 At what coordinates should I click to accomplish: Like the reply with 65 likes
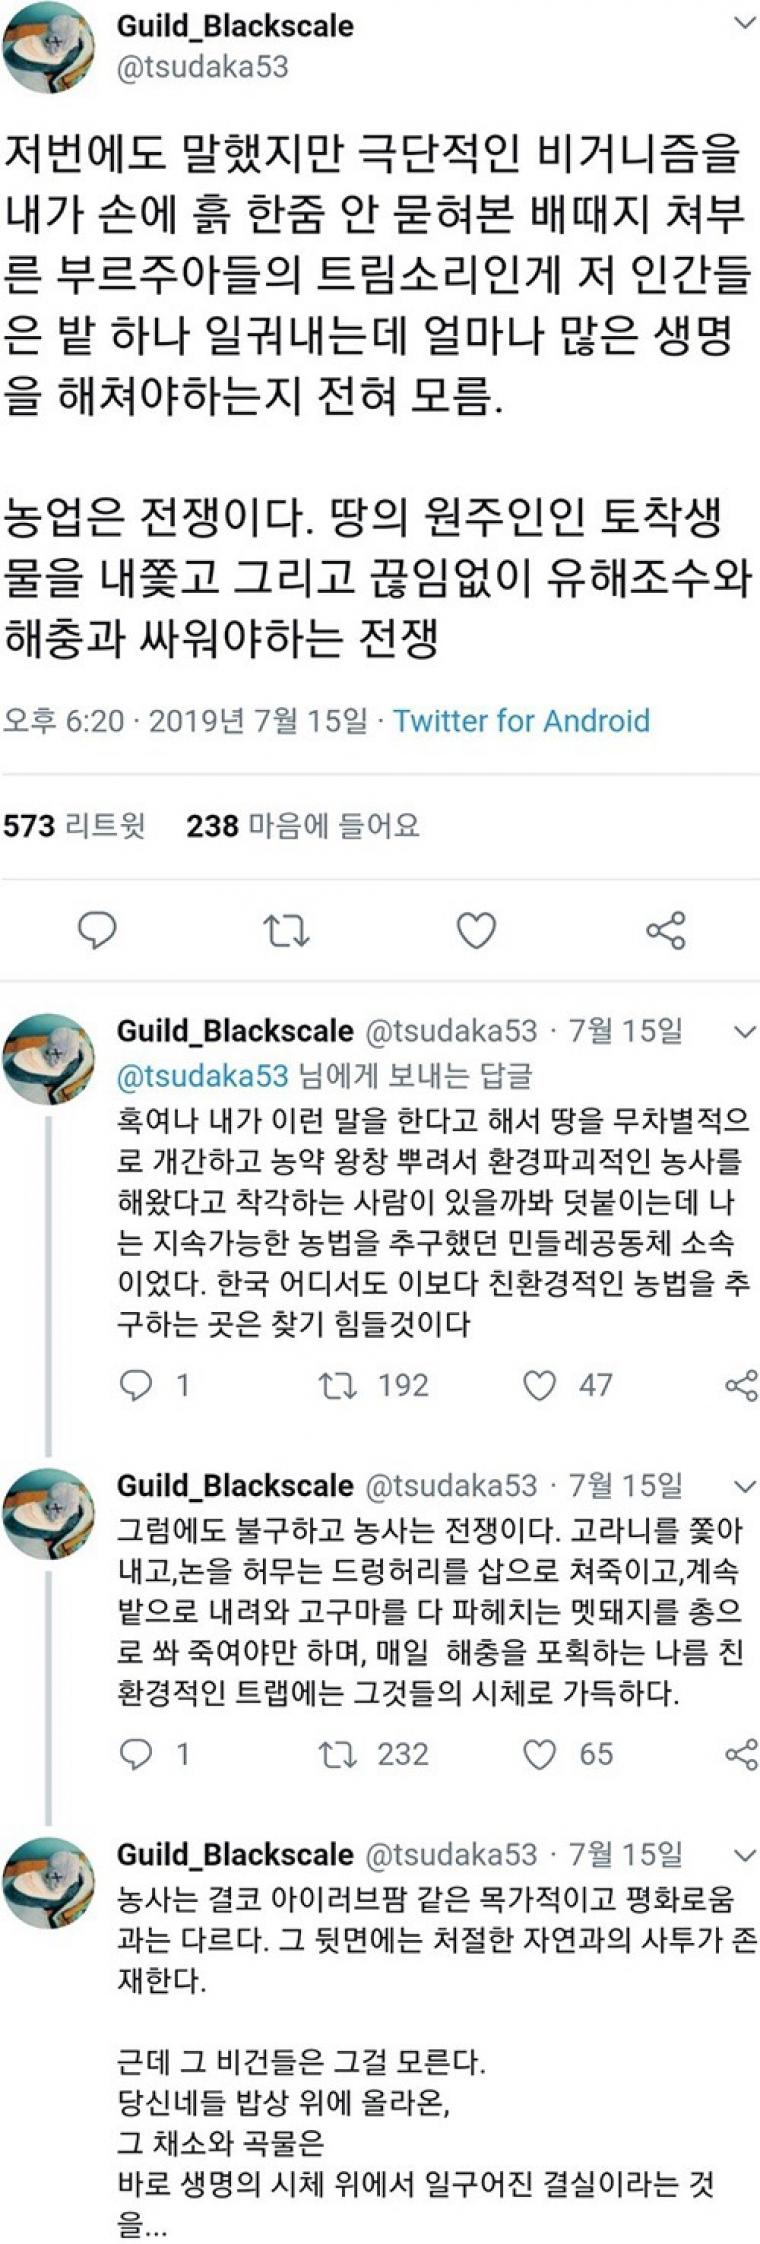540,1754
